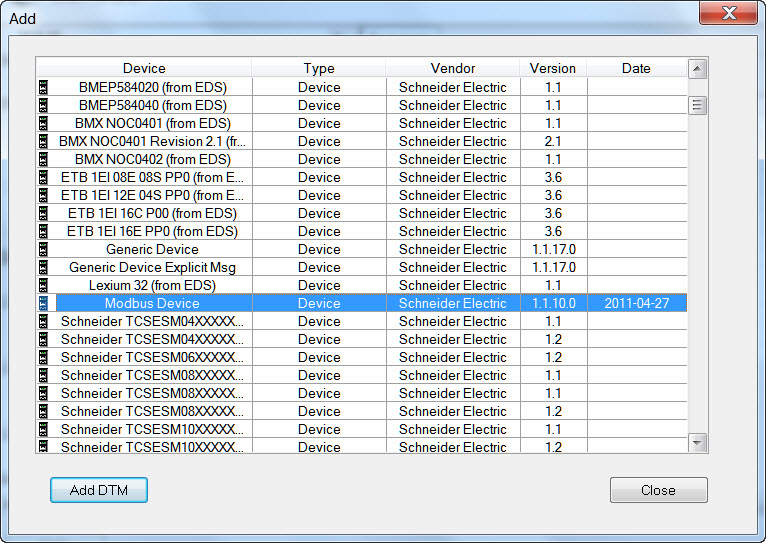766x543 pixels.
Task: Click the icon beside Schneider TCSESM08XXXXX version 1.2
Action: (x=43, y=412)
